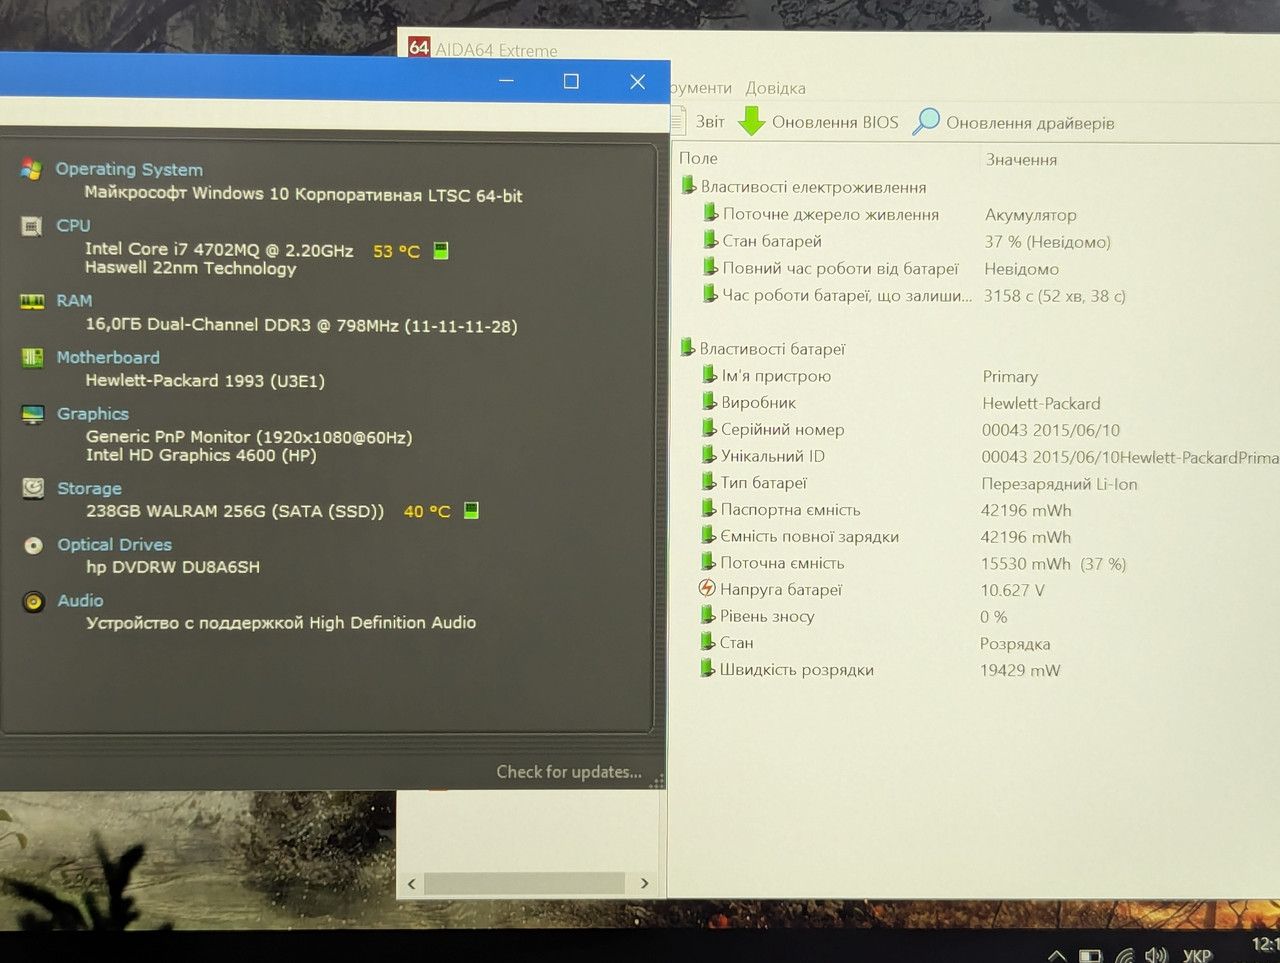1280x963 pixels.
Task: Click the green Оновлення BIOS arrow icon
Action: pos(751,121)
